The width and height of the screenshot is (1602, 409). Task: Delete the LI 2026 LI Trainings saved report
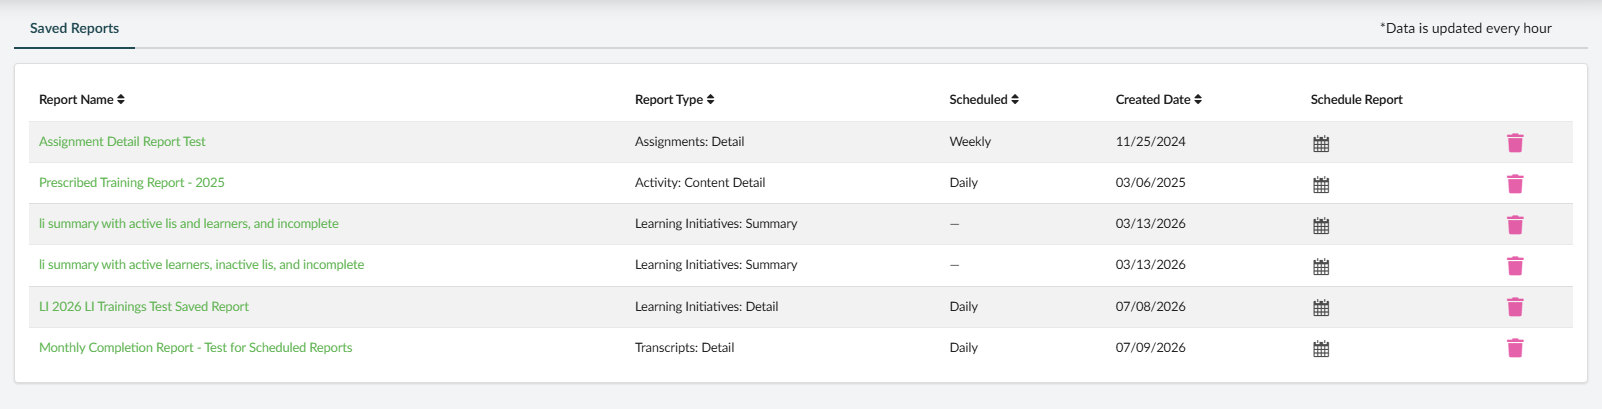(1515, 307)
